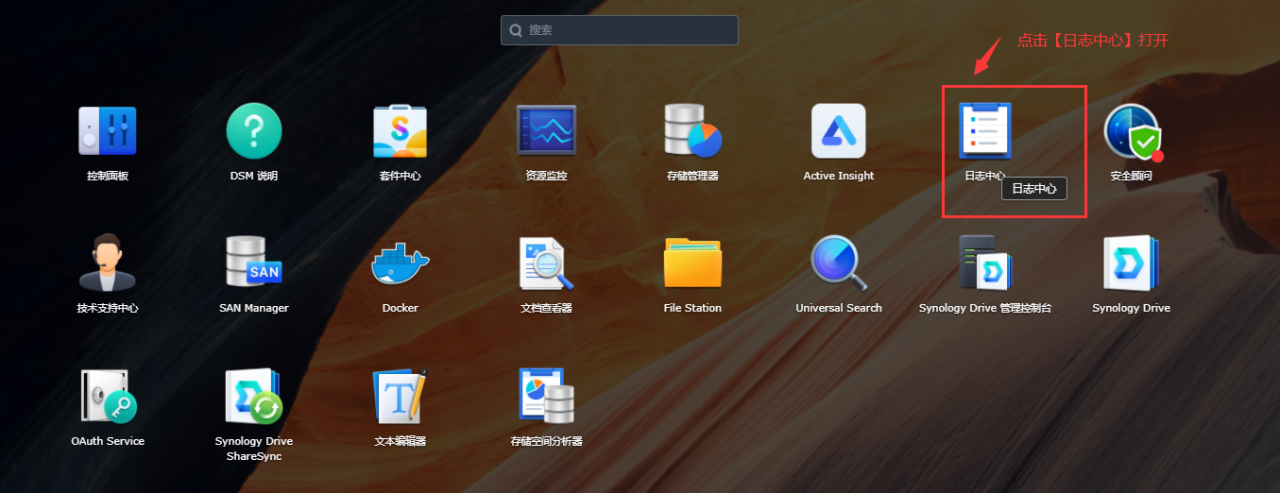Open OAuth Service app
Screen dimensions: 1280x493
pos(107,396)
